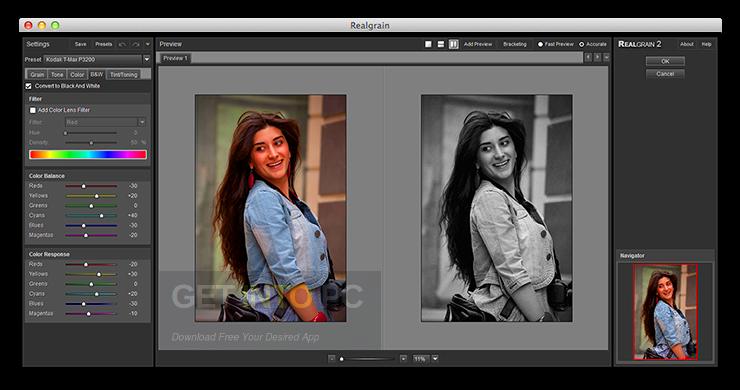The height and width of the screenshot is (390, 740).
Task: Adjust Color Response Reds slider
Action: click(91, 264)
